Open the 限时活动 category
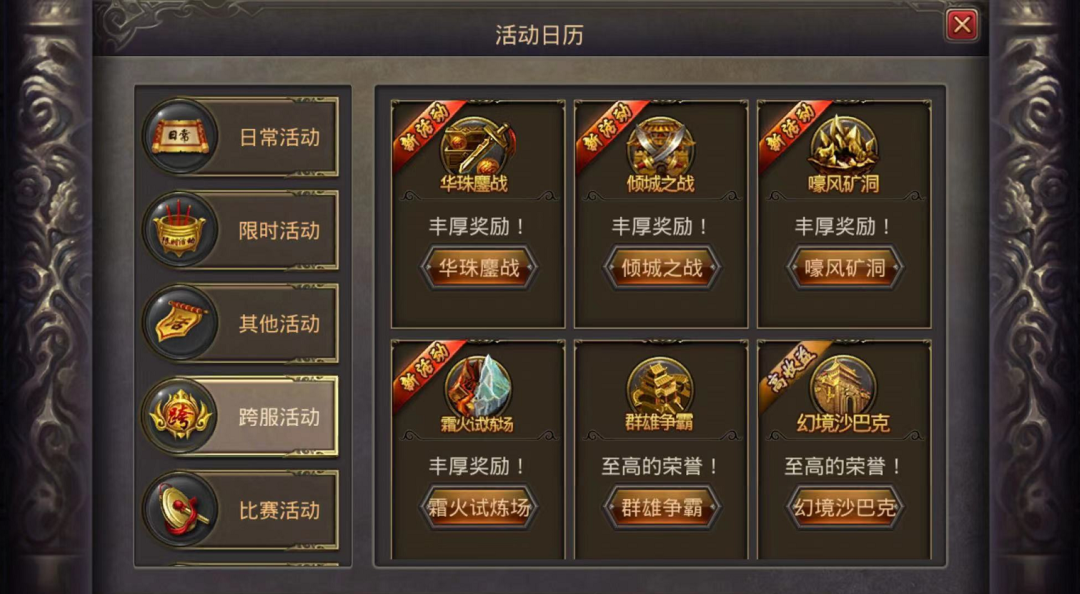 tap(240, 229)
